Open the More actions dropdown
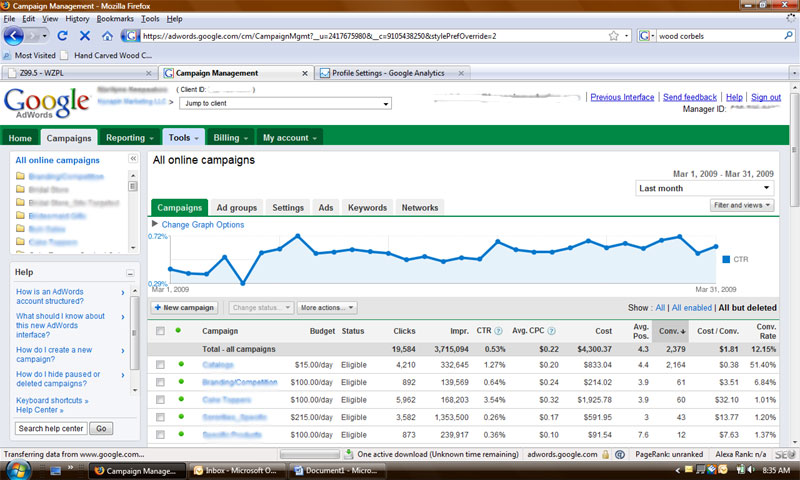 327,308
